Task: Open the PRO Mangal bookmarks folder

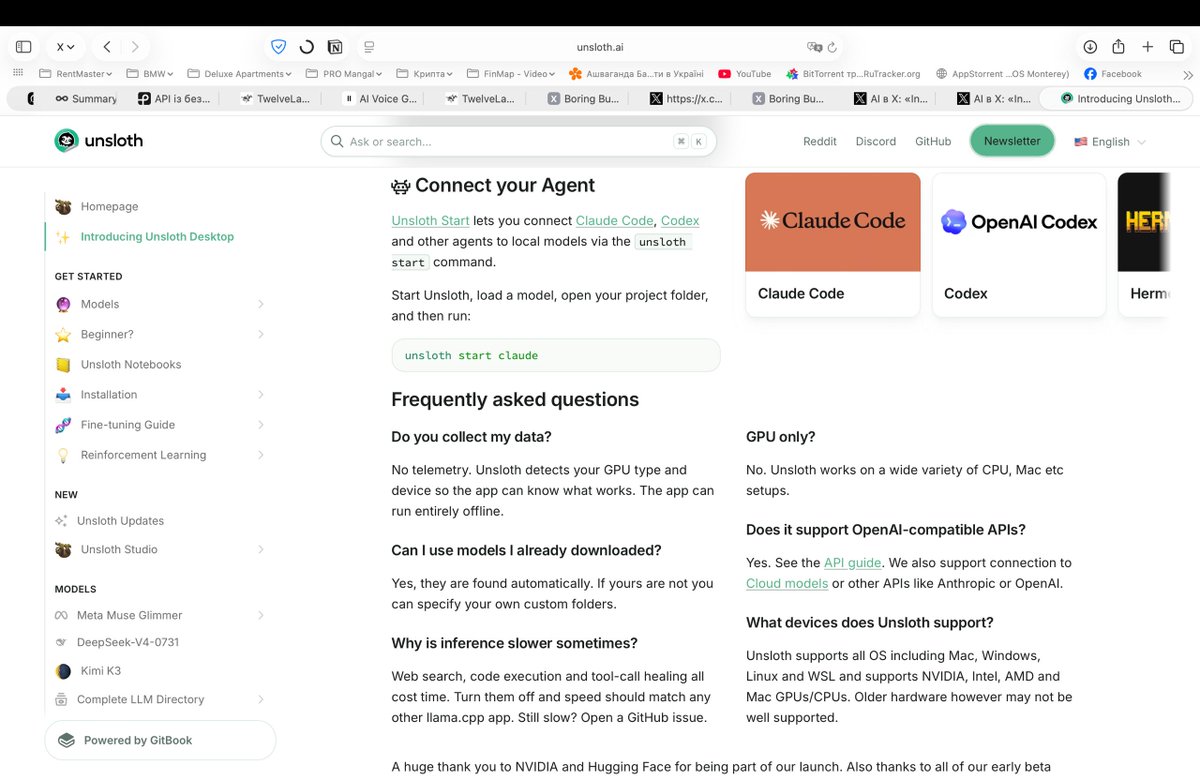Action: (x=344, y=73)
